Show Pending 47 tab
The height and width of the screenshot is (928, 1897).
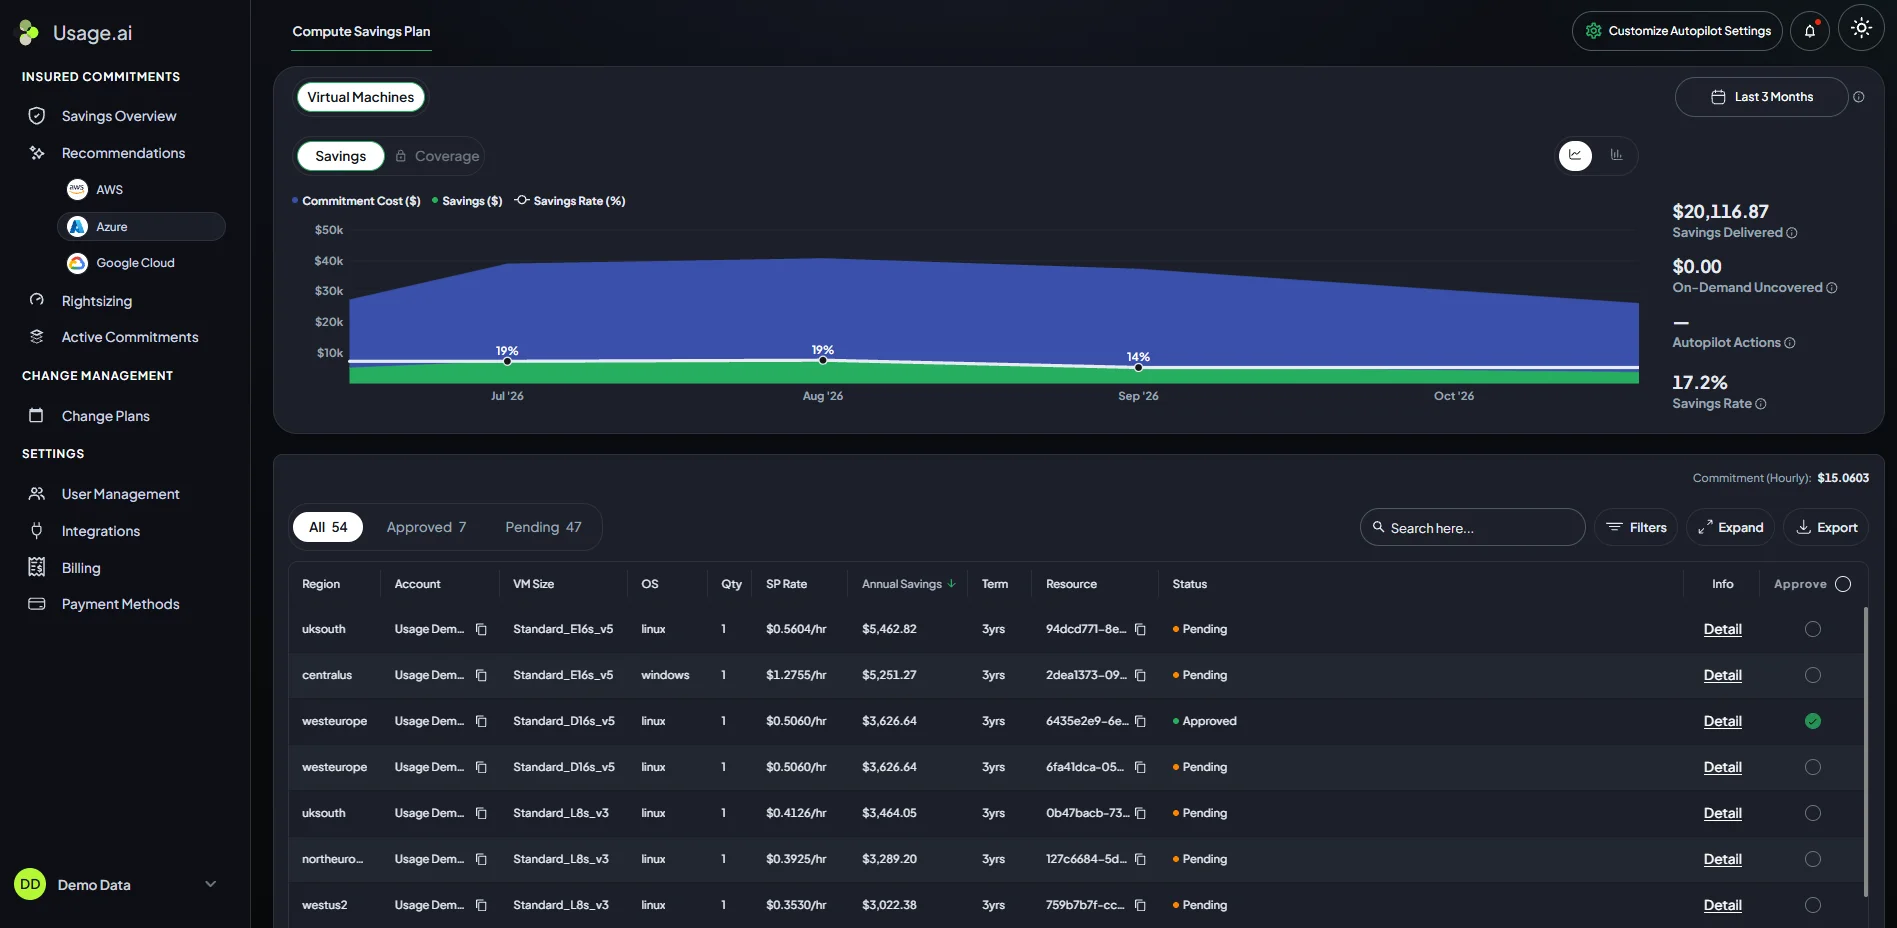click(543, 527)
